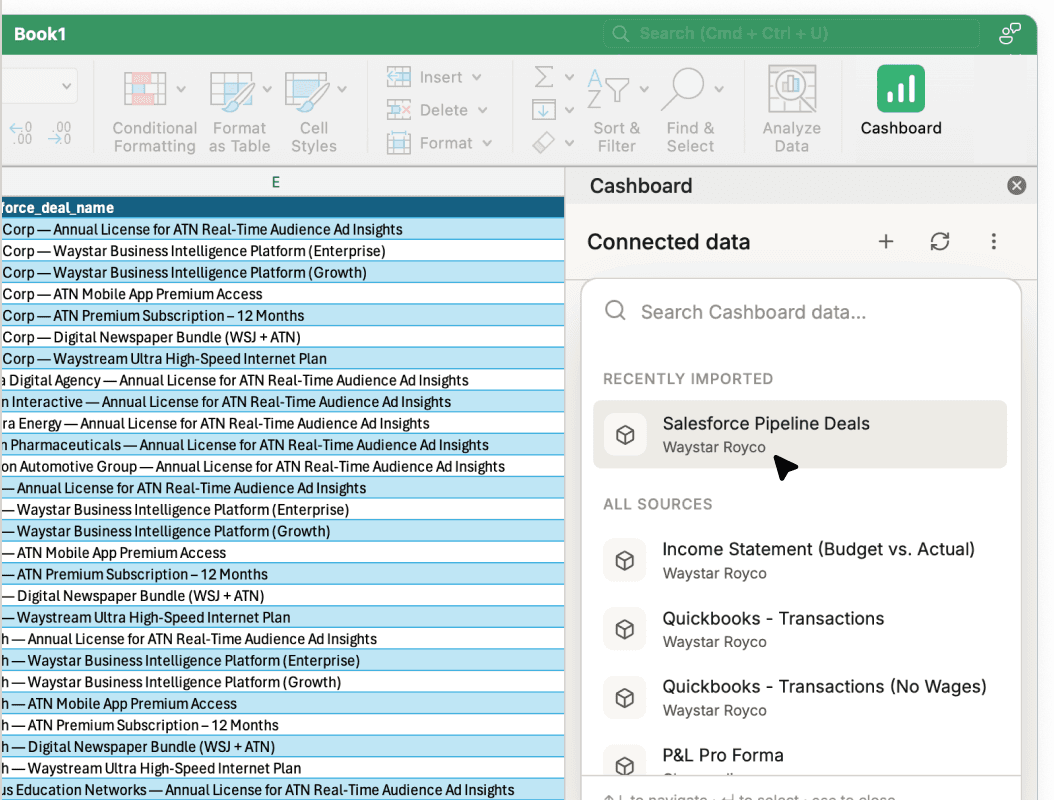Viewport: 1054px width, 800px height.
Task: Click Decrease Decimal icon
Action: pyautogui.click(x=60, y=132)
